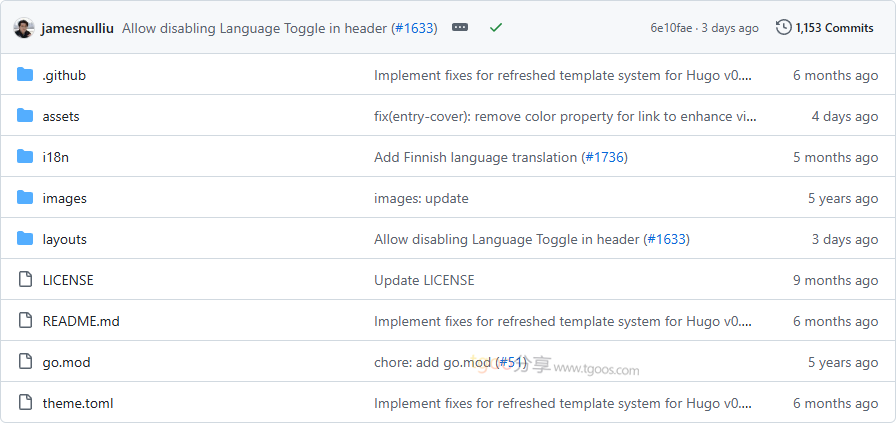
Task: Open the 'images: update' commit message
Action: [421, 198]
